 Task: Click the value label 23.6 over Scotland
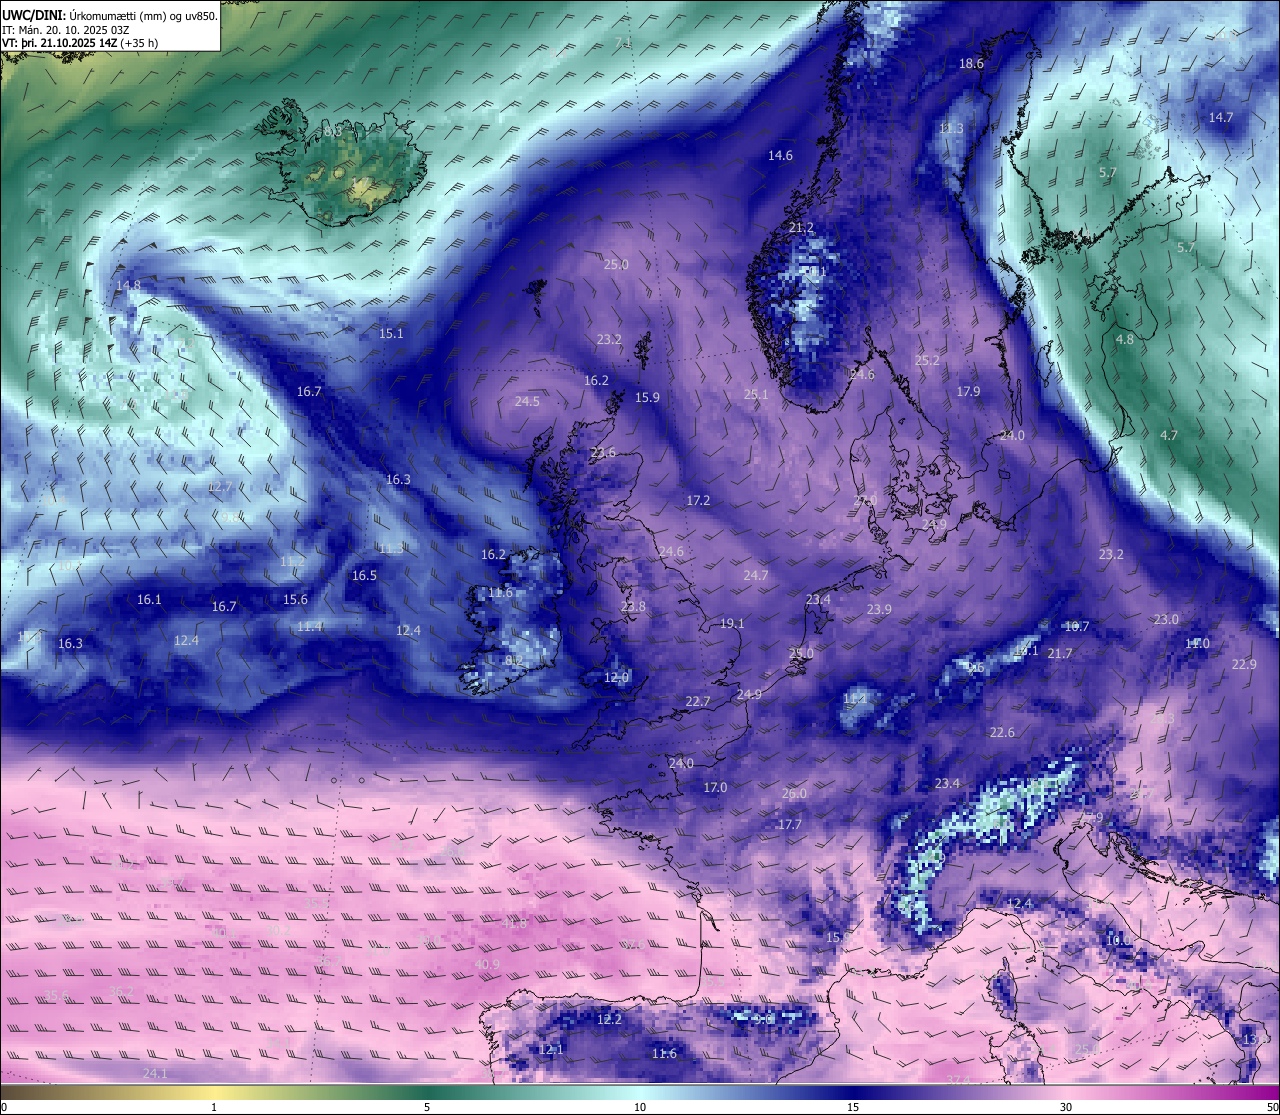point(603,453)
